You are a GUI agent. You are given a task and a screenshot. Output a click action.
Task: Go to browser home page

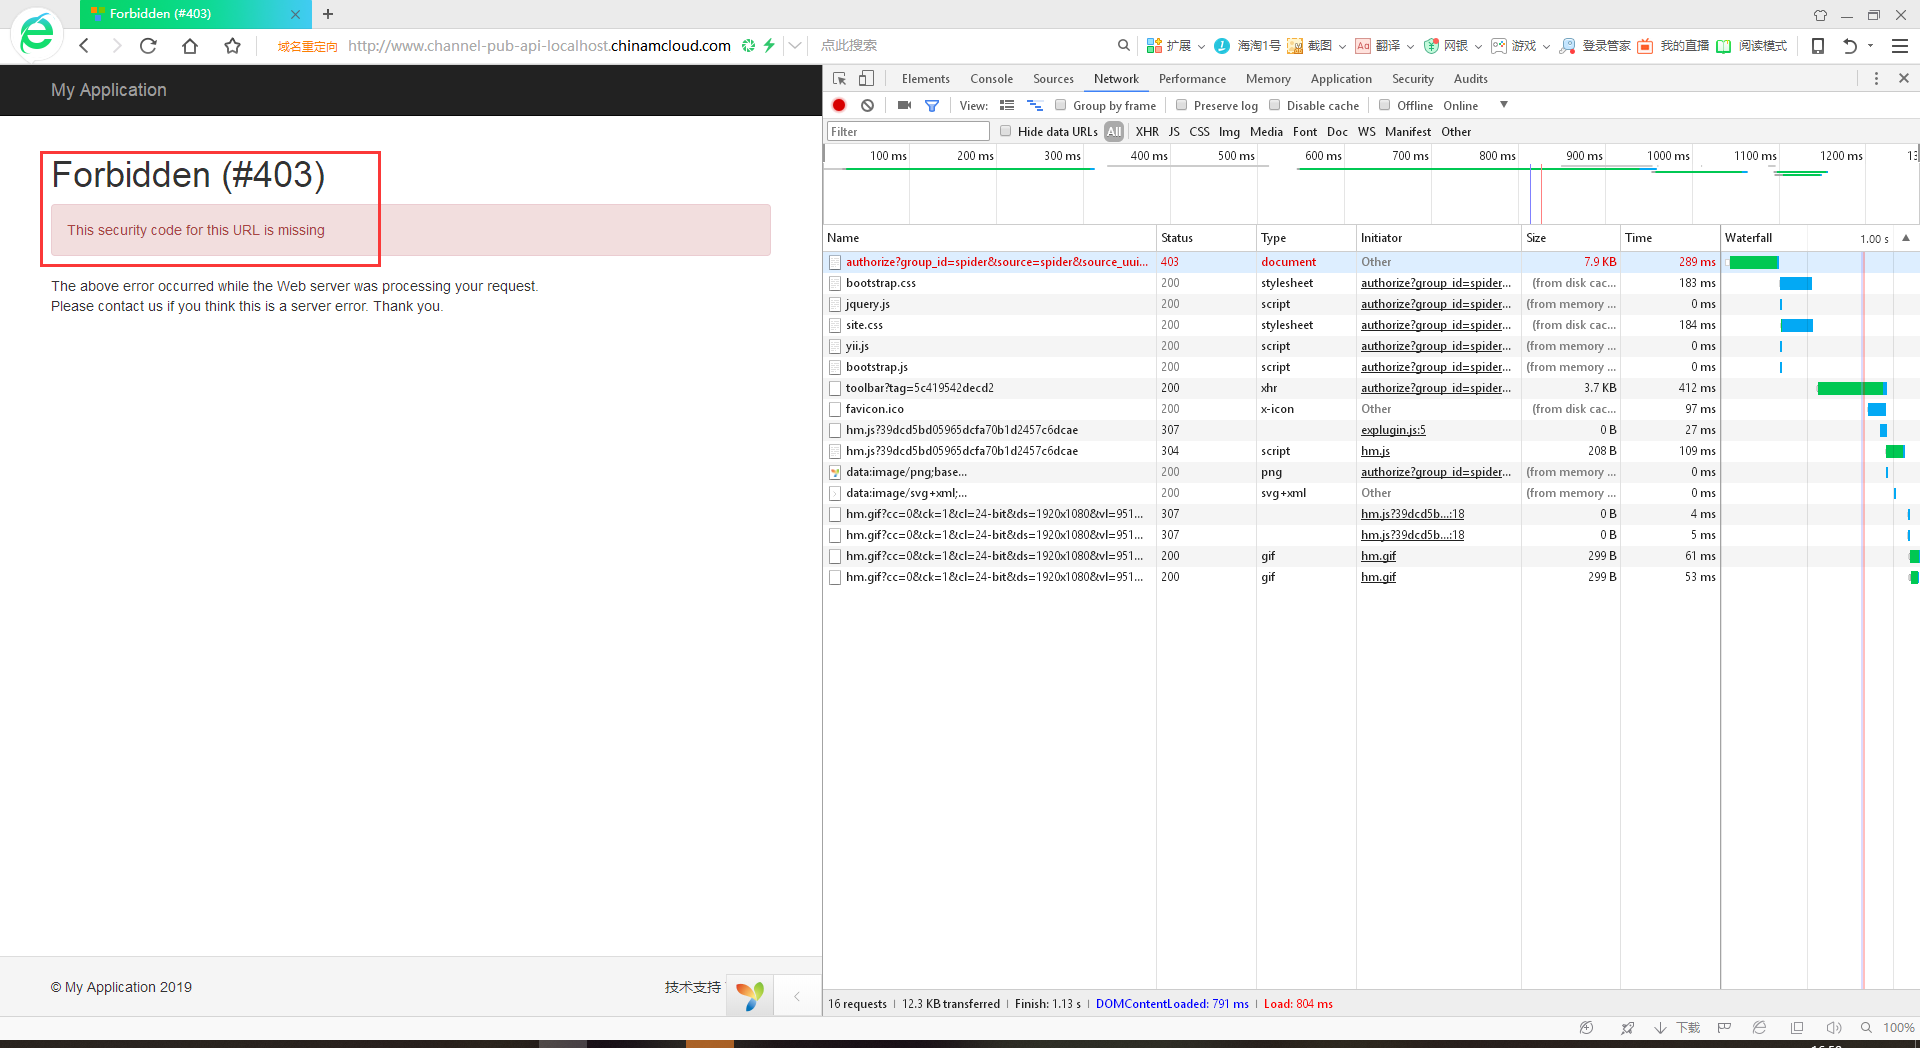(x=190, y=45)
